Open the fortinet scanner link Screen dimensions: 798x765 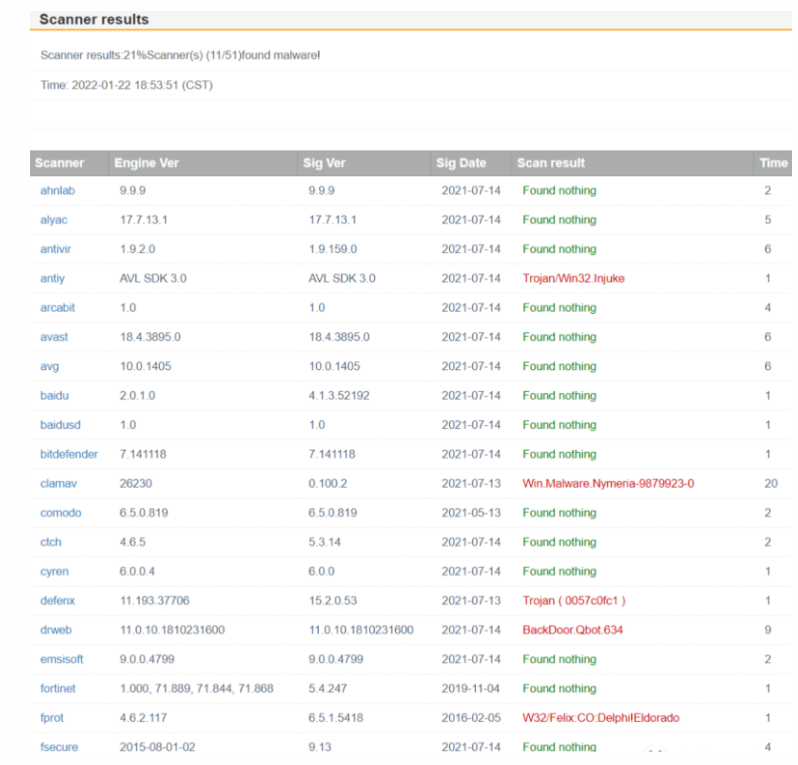point(58,689)
